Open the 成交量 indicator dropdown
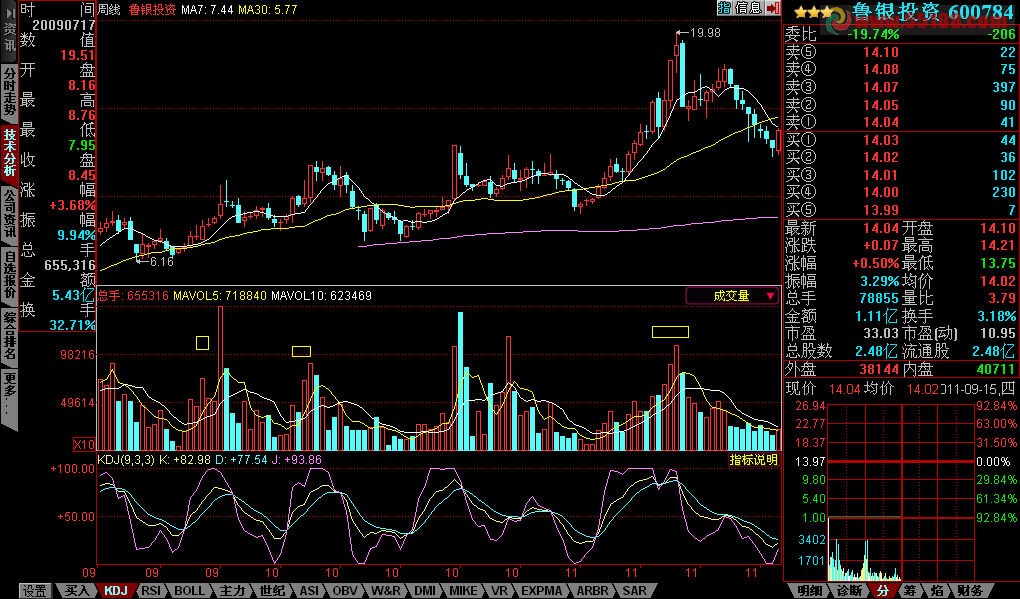The image size is (1020, 599). (731, 296)
